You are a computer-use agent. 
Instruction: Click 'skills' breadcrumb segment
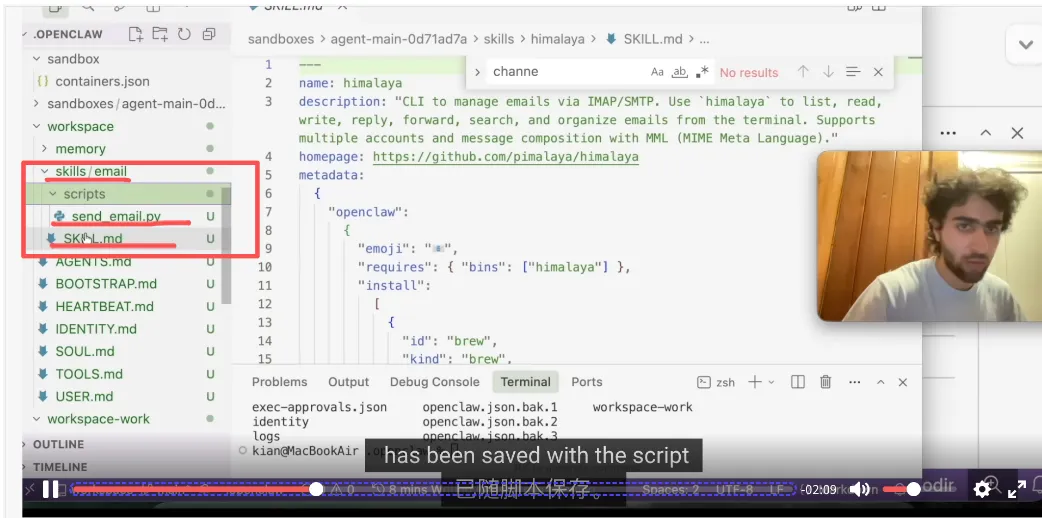499,39
